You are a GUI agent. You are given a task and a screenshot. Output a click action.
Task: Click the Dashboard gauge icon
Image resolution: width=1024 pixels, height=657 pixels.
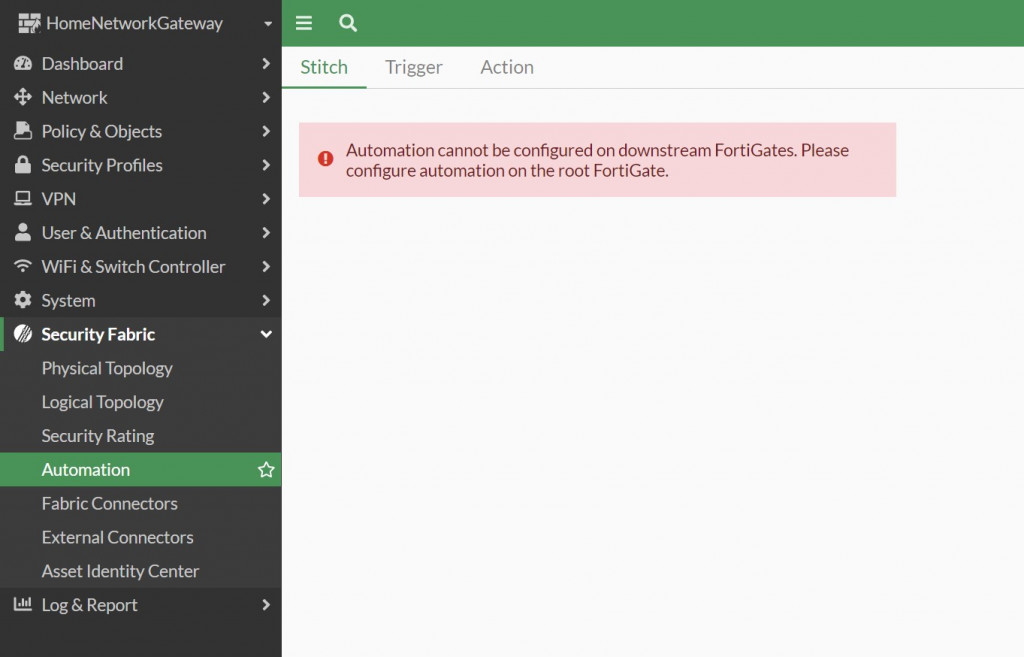(x=23, y=63)
